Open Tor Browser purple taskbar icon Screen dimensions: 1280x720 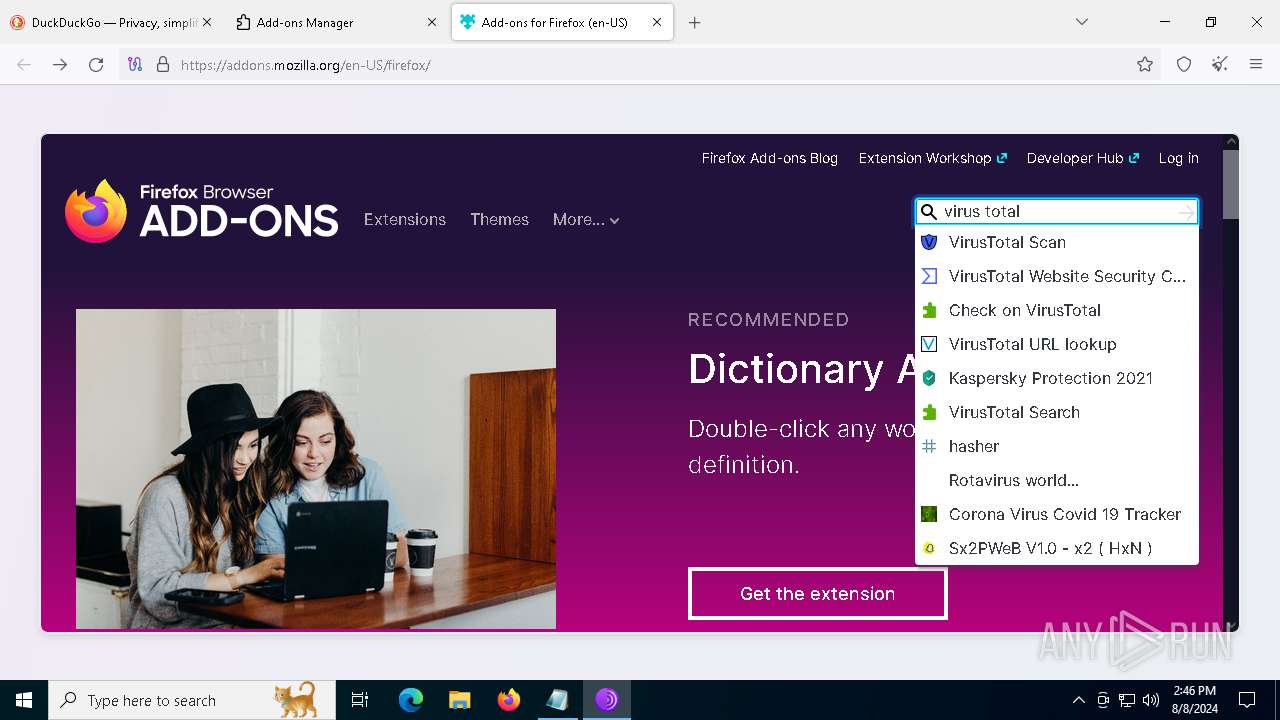pos(607,700)
